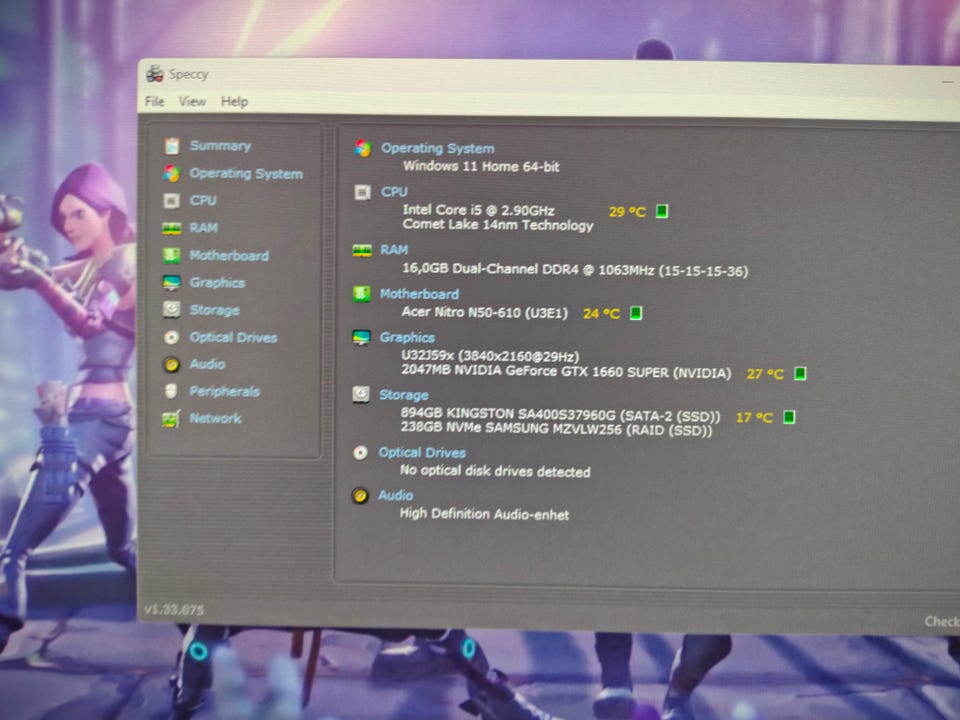Select the CPU chip icon in sidebar
Viewport: 960px width, 720px height.
(171, 200)
